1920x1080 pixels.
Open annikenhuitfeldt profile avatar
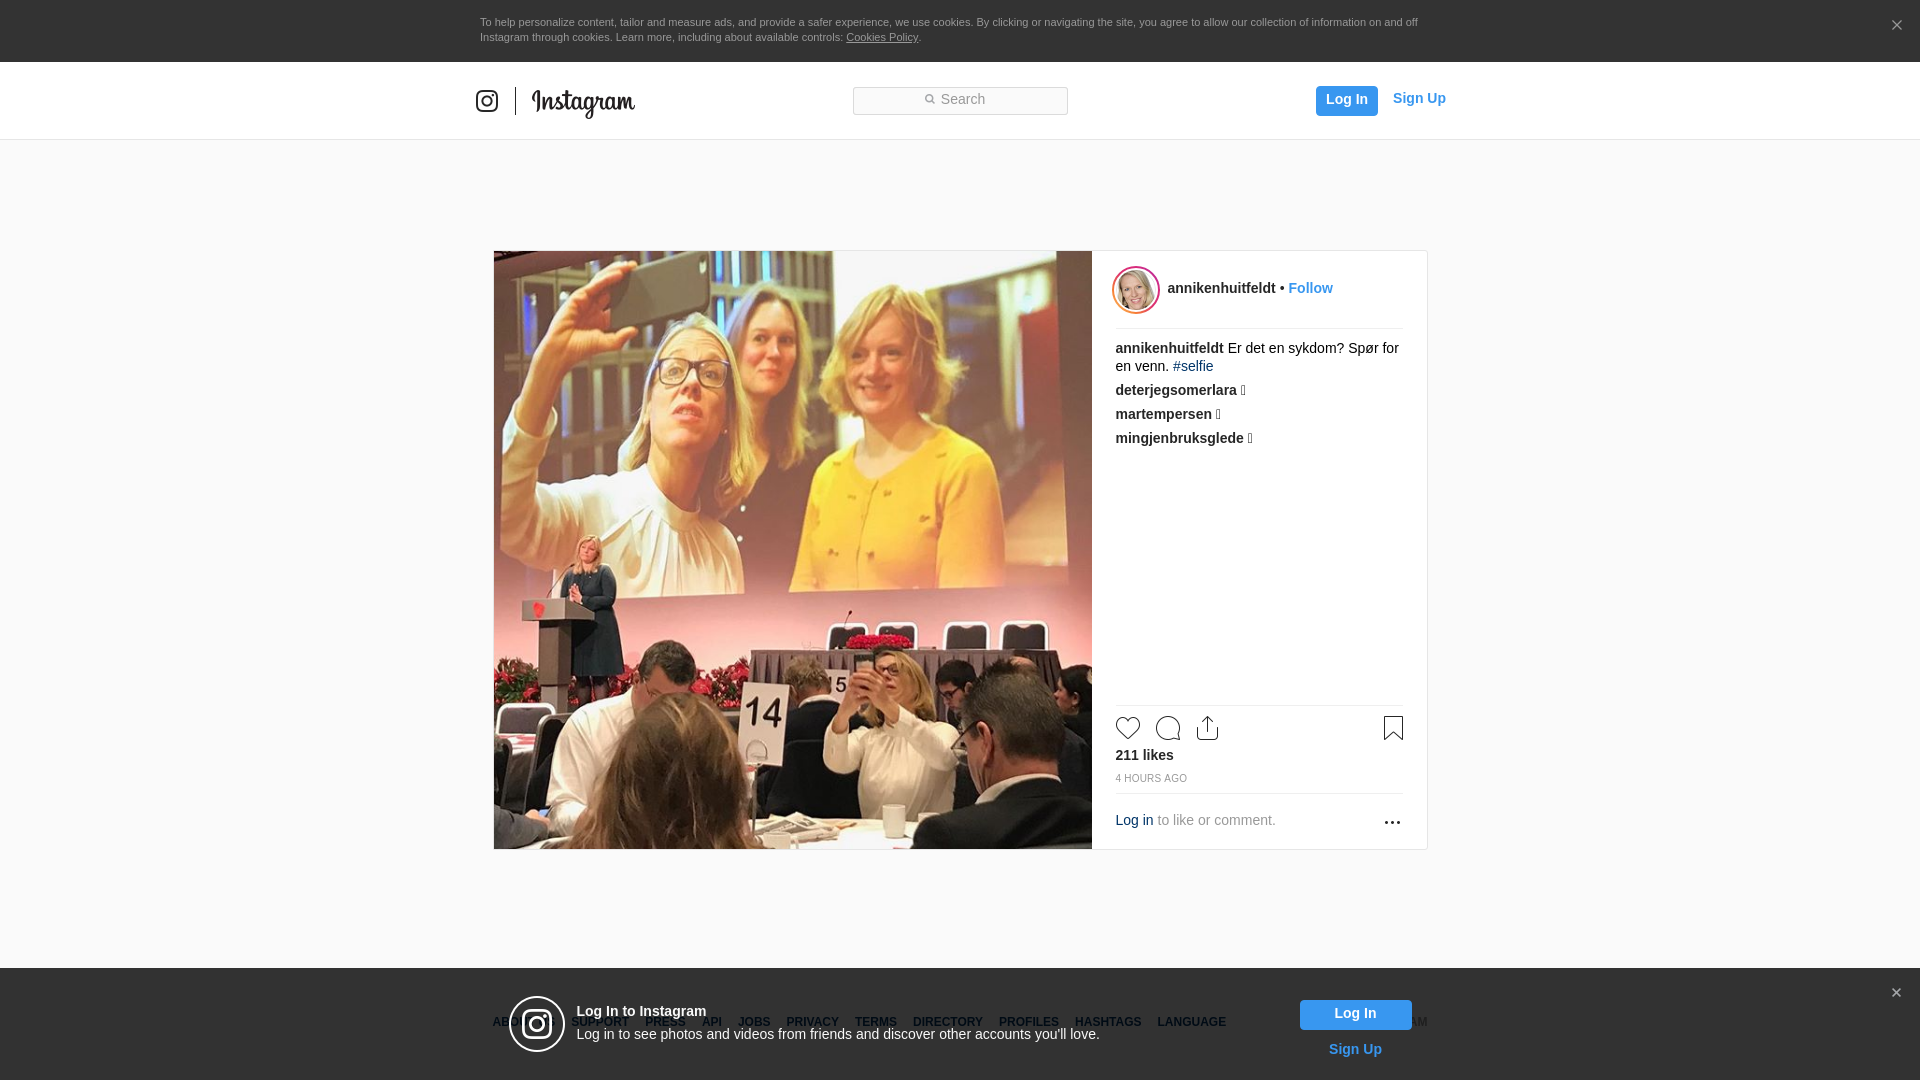pos(1136,290)
